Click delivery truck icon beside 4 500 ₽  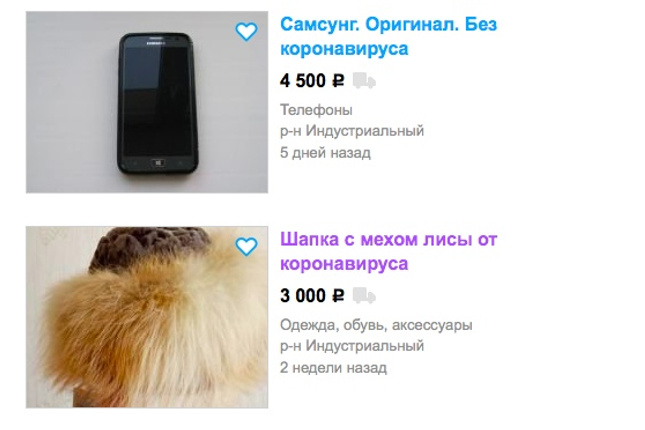pos(364,81)
